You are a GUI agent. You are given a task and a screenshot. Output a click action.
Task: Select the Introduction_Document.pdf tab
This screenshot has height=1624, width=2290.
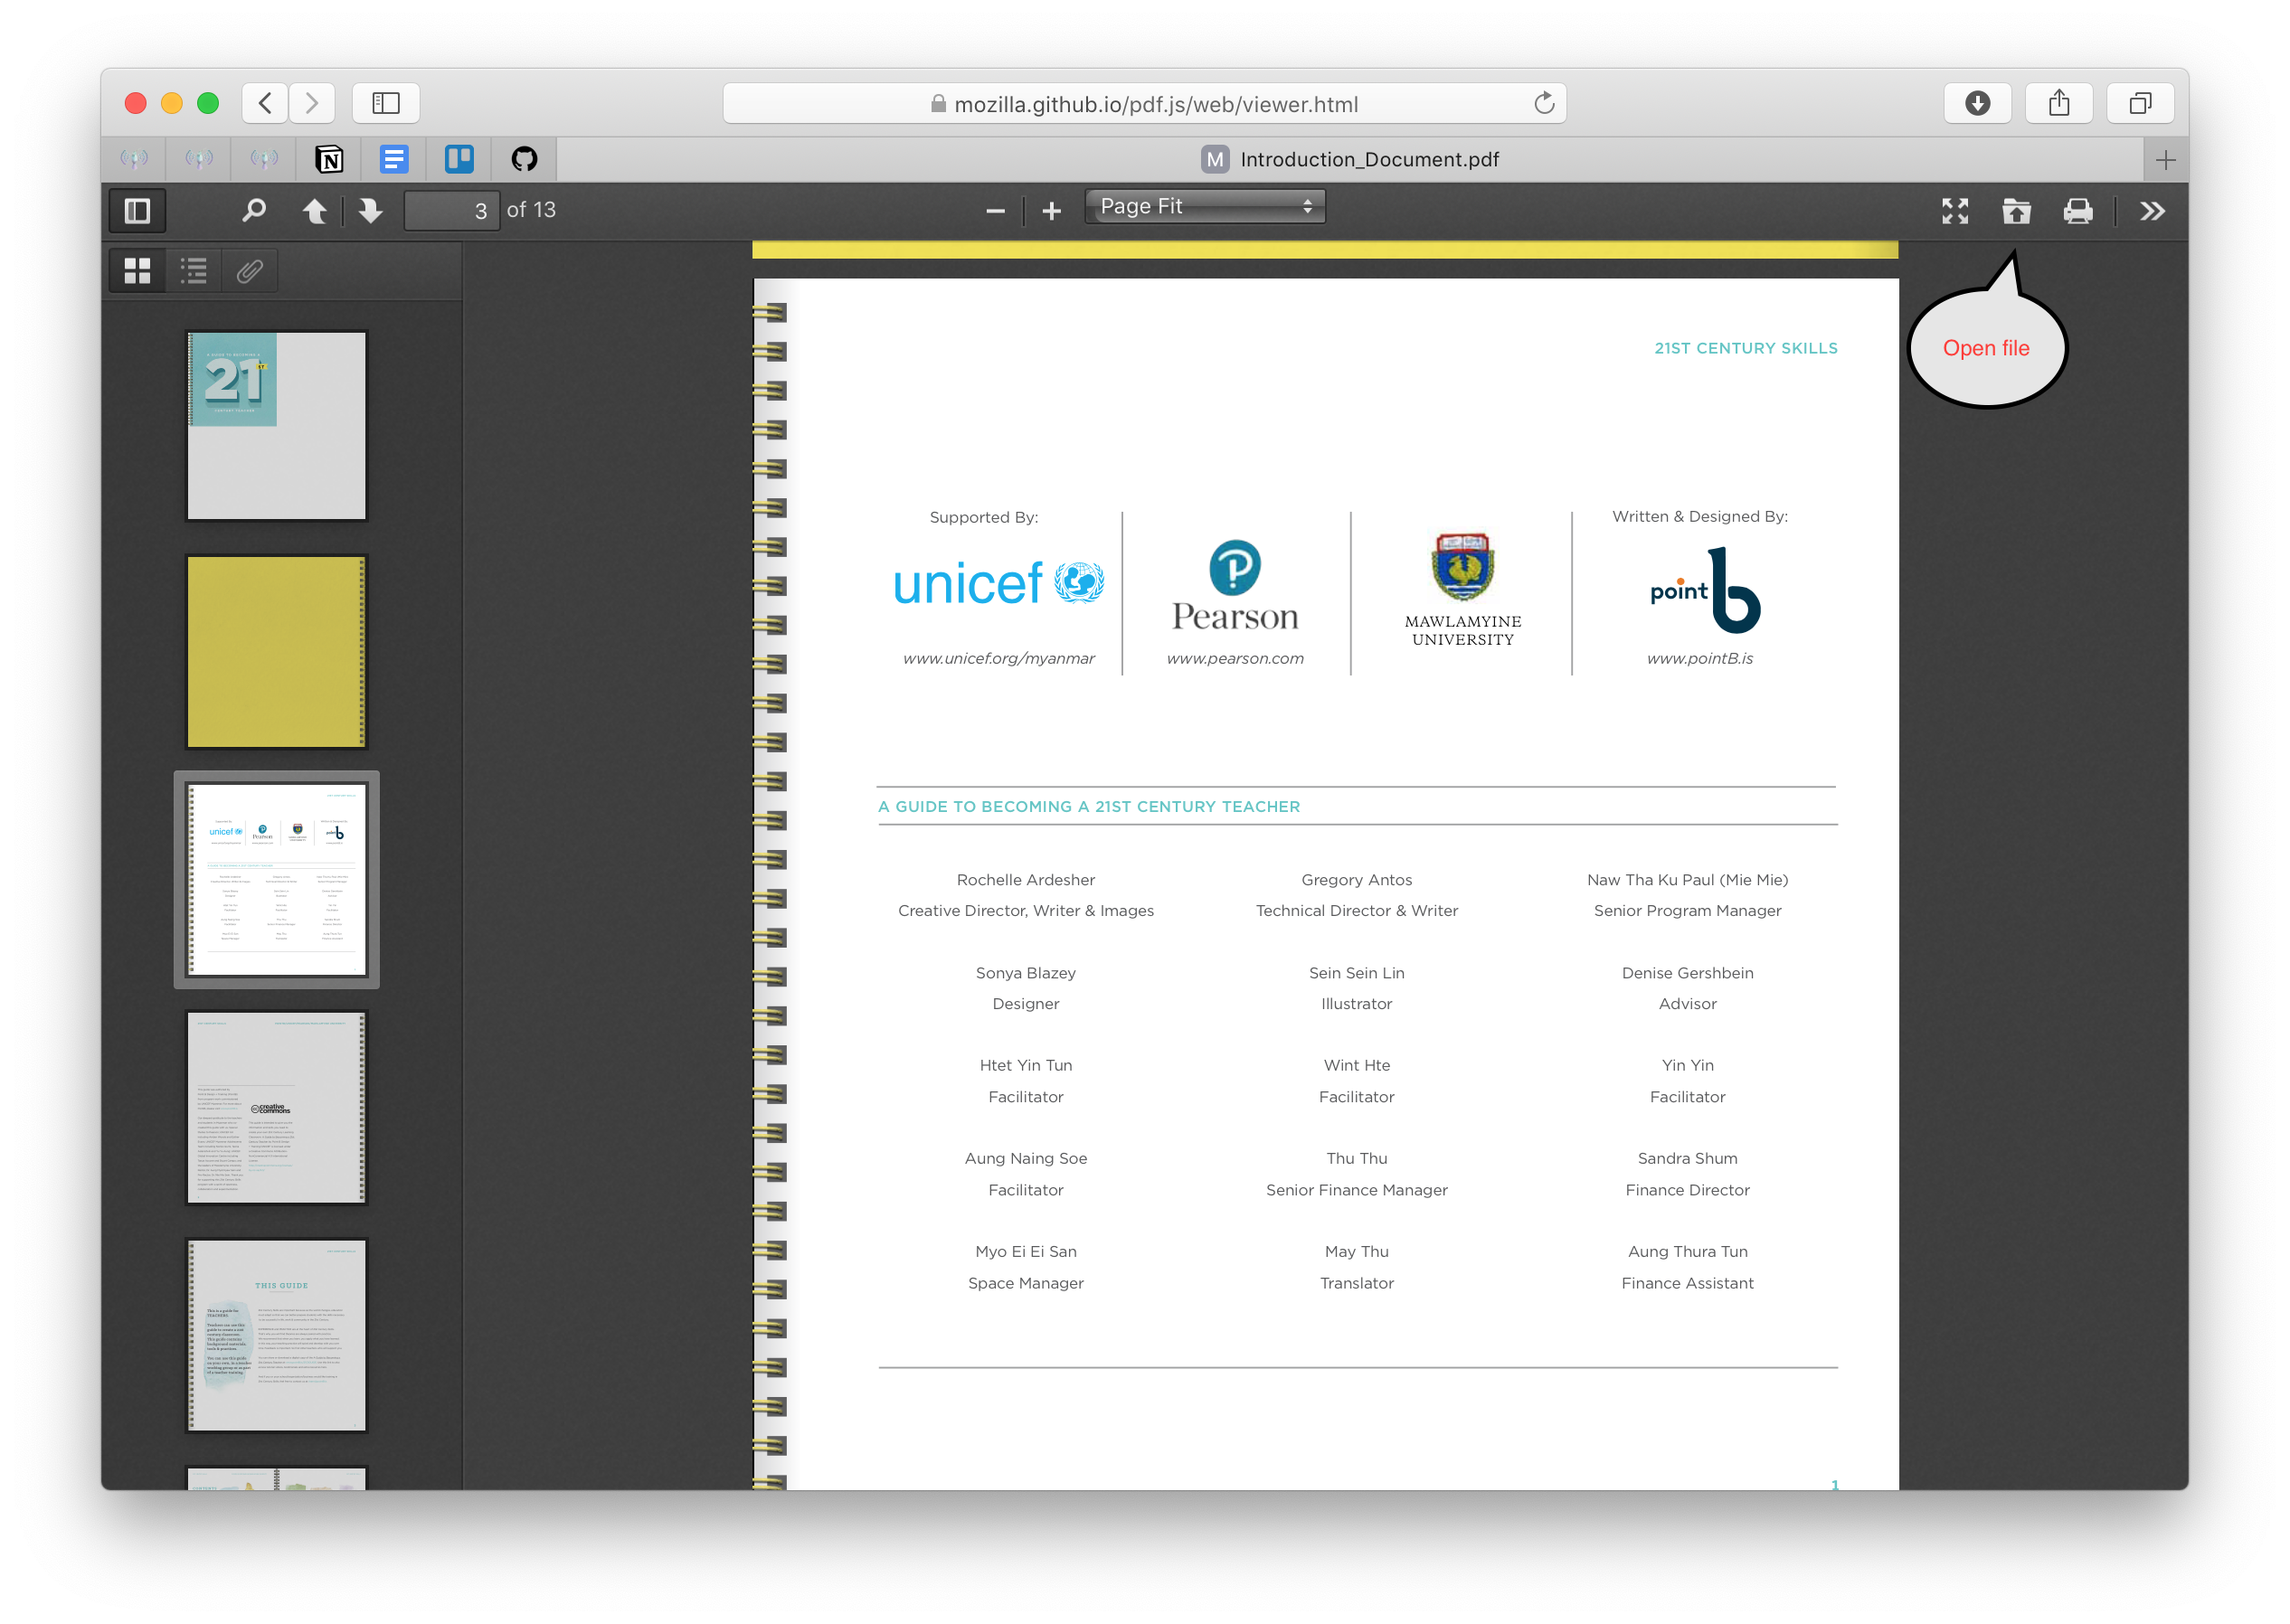point(1369,158)
